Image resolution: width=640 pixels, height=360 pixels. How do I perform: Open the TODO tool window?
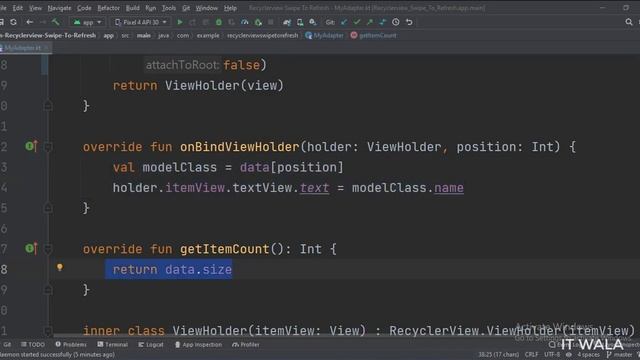pyautogui.click(x=33, y=344)
